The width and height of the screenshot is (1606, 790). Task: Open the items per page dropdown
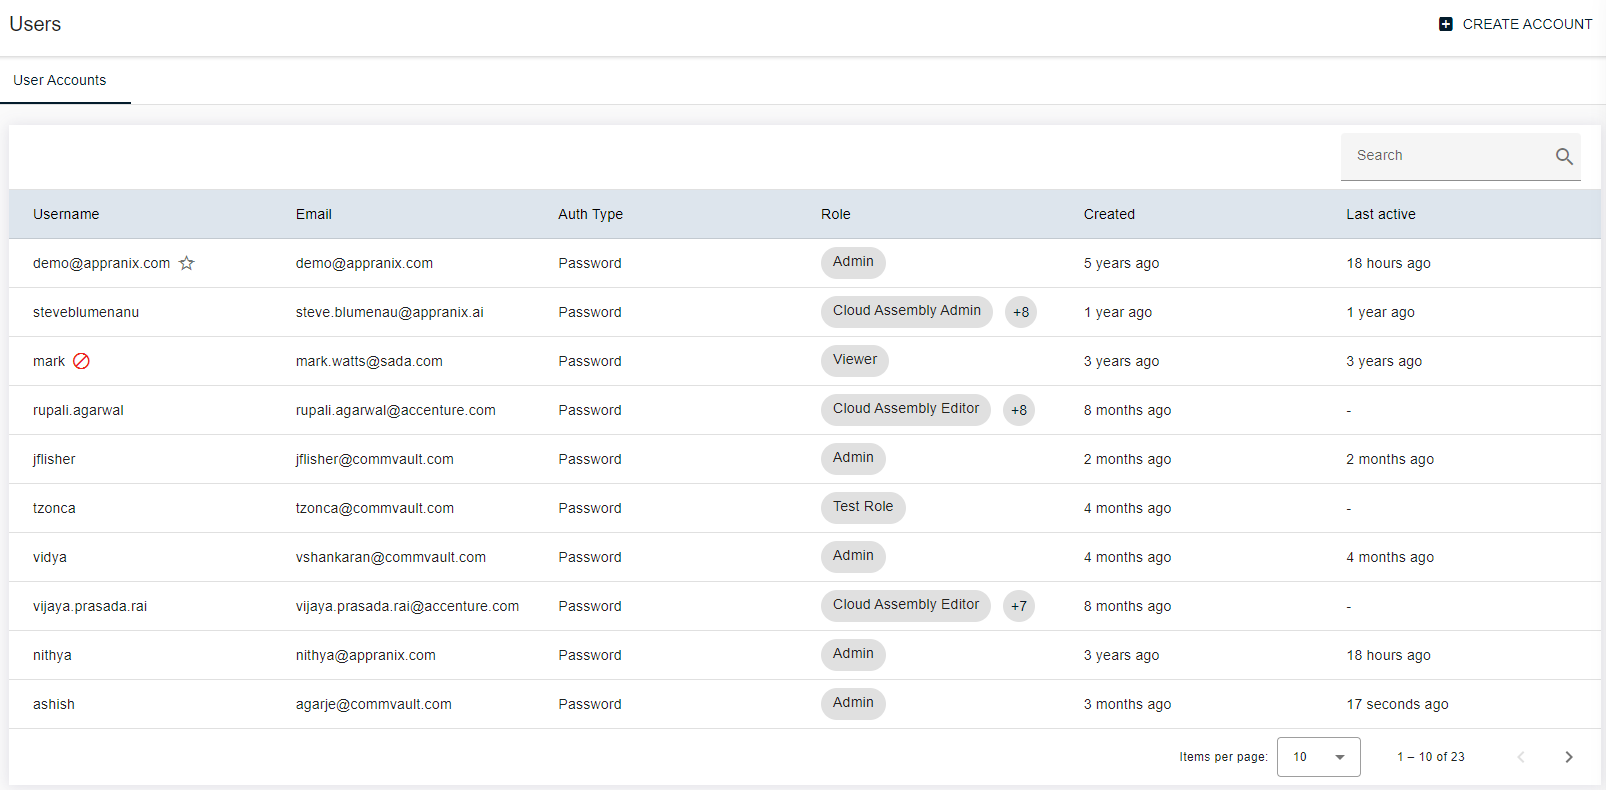point(1318,757)
